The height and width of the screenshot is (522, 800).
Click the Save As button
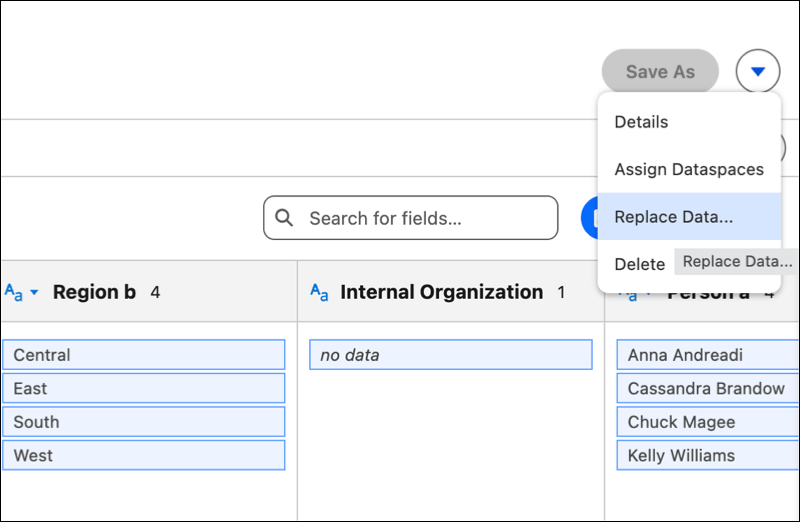(x=660, y=71)
